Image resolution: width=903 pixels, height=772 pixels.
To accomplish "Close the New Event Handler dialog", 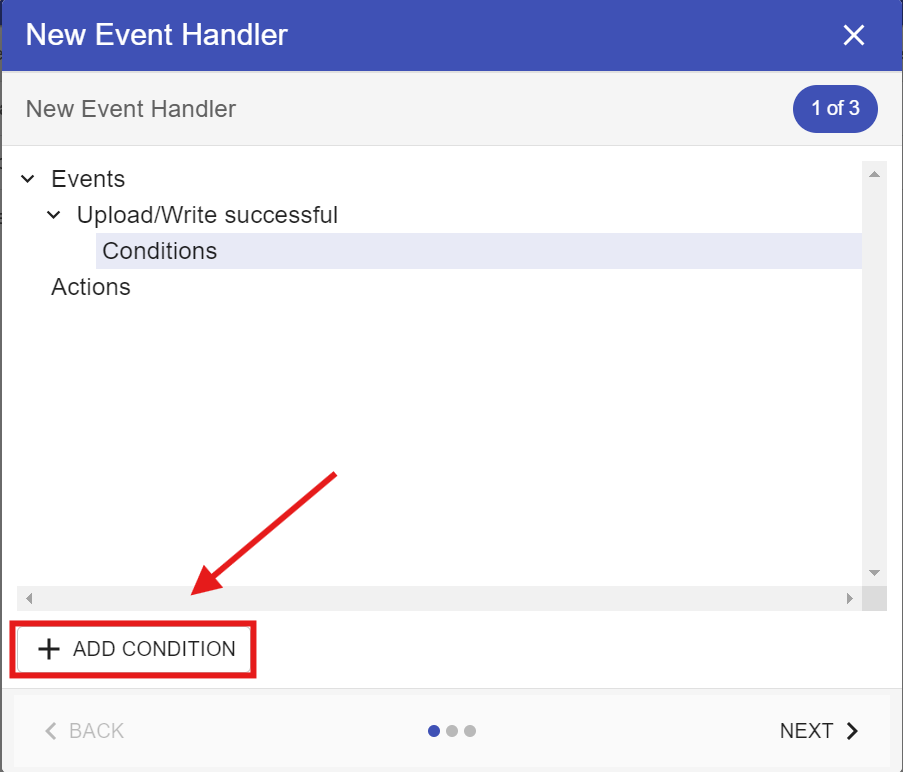I will pos(853,36).
